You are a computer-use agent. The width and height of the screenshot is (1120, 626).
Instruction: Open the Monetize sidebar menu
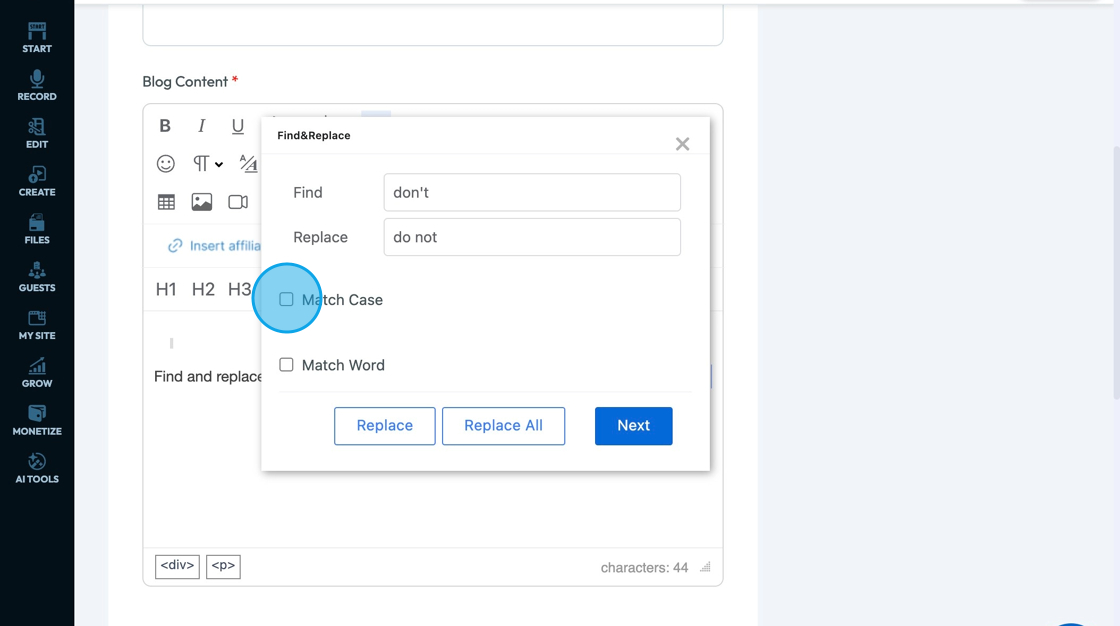pos(37,420)
